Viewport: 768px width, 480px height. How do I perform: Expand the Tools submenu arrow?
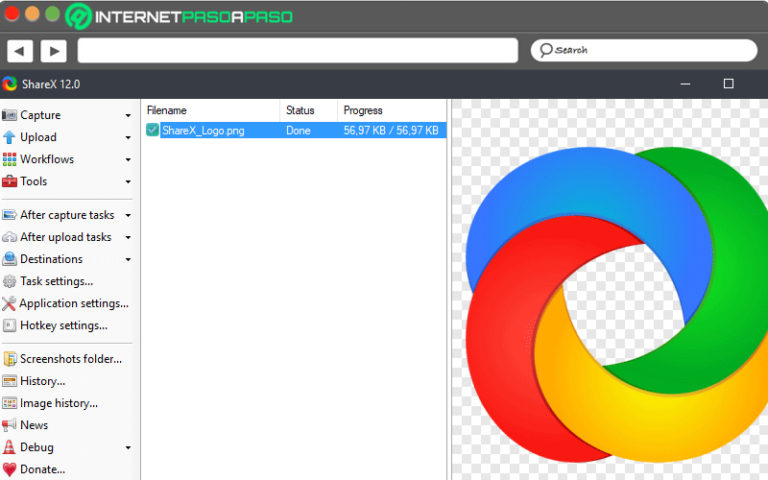click(128, 182)
